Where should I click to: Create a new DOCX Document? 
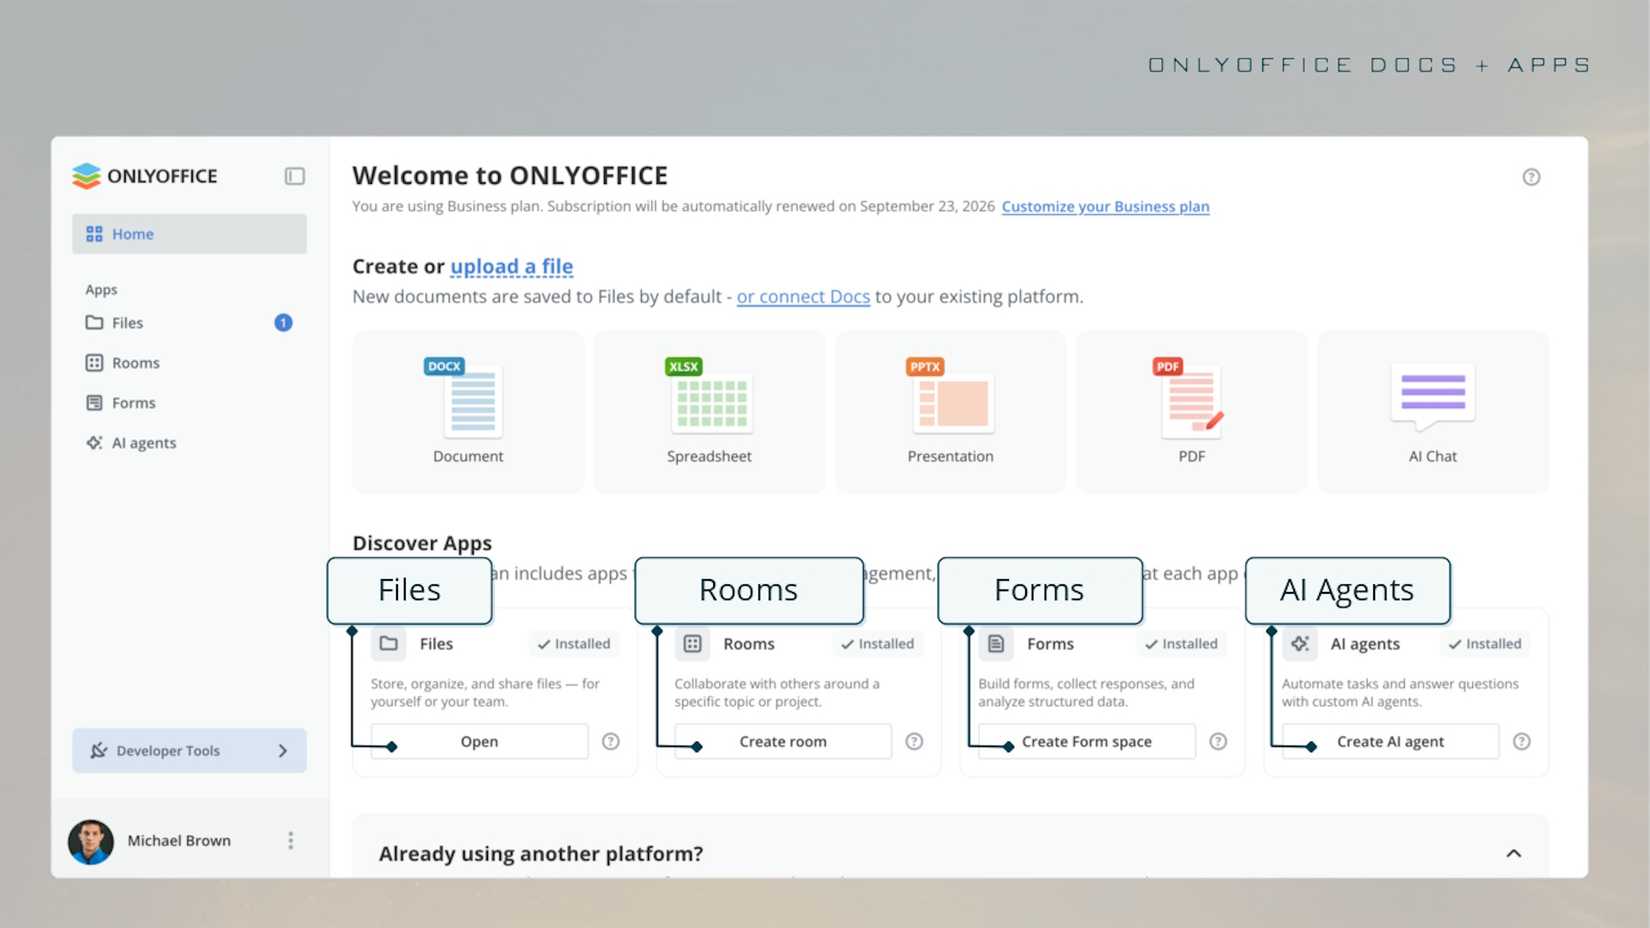click(x=468, y=412)
